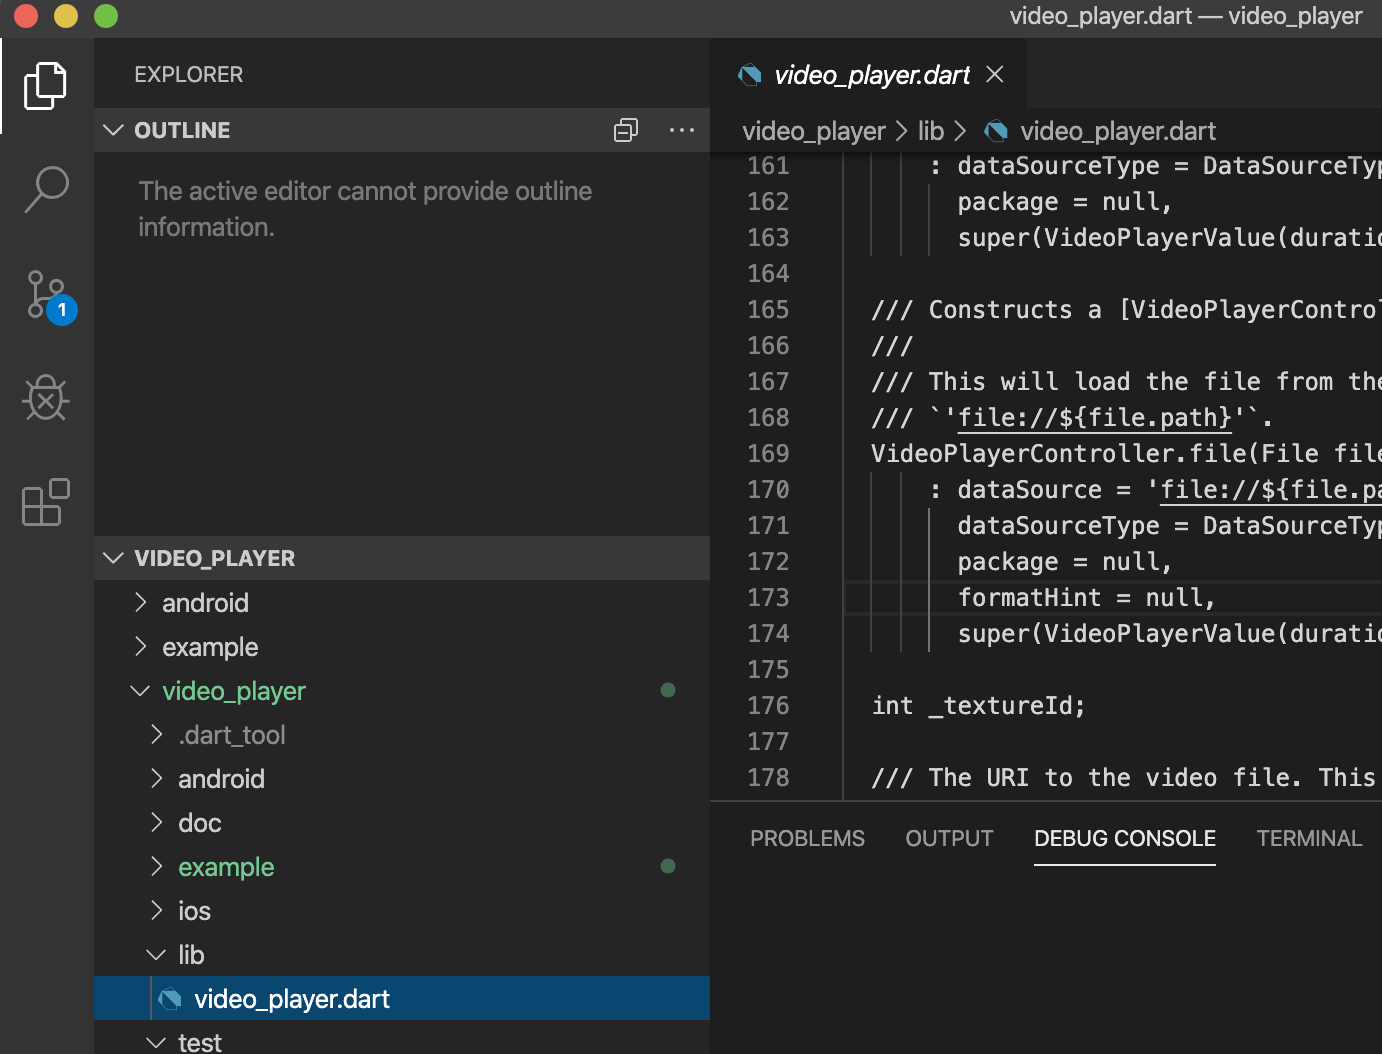Image resolution: width=1382 pixels, height=1054 pixels.
Task: Open the Search view icon
Action: (x=46, y=189)
